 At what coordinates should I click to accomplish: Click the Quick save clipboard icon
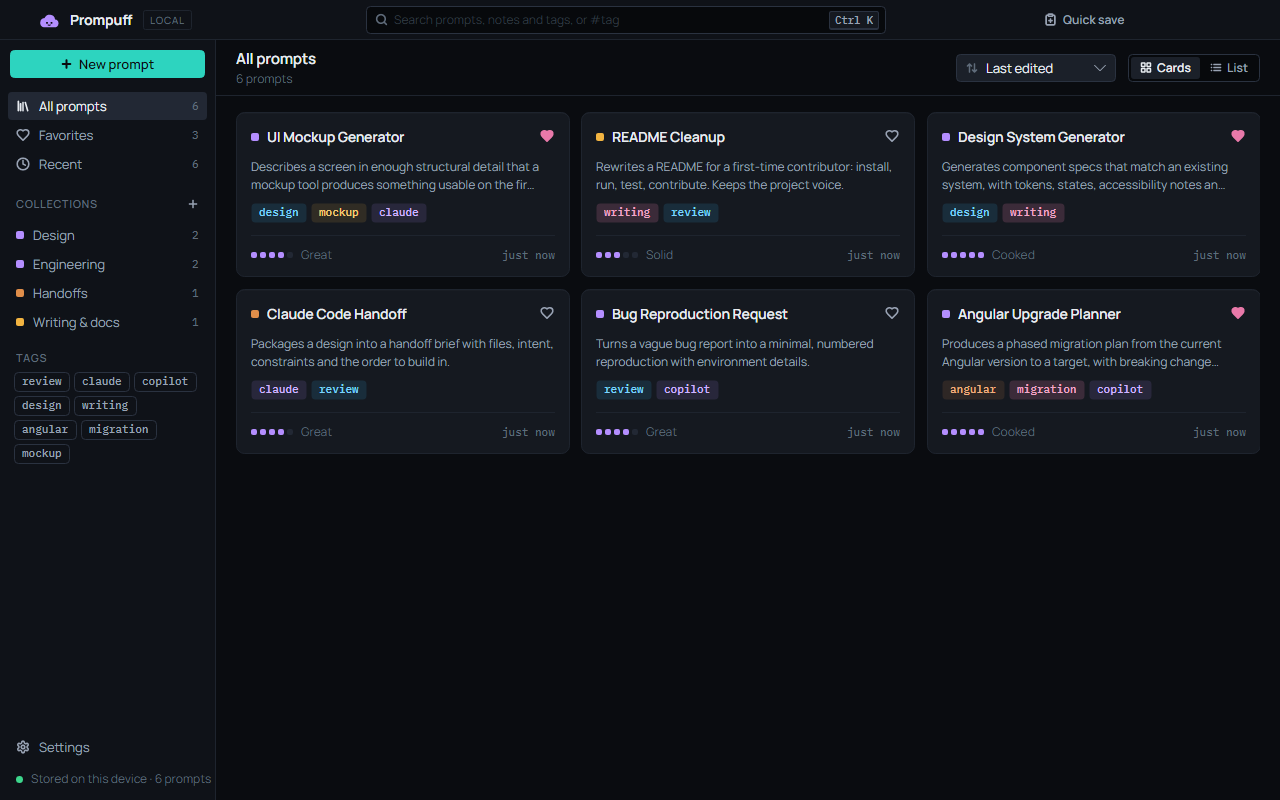[x=1050, y=20]
